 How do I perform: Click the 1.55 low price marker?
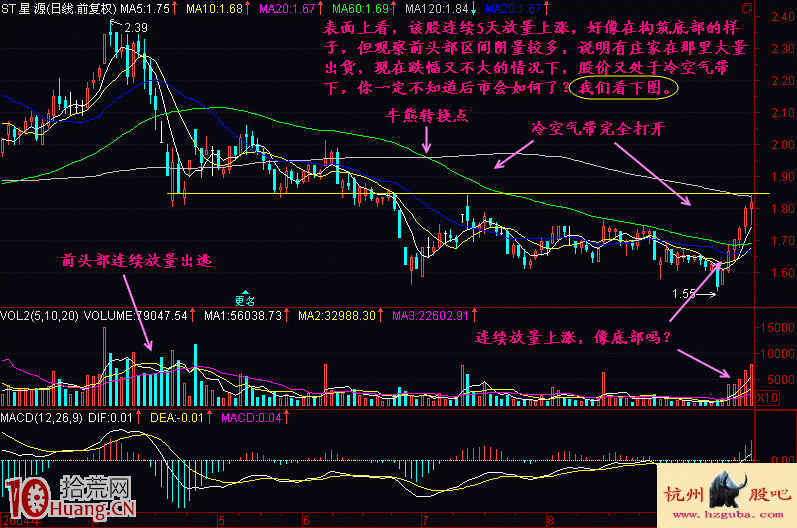tap(684, 294)
